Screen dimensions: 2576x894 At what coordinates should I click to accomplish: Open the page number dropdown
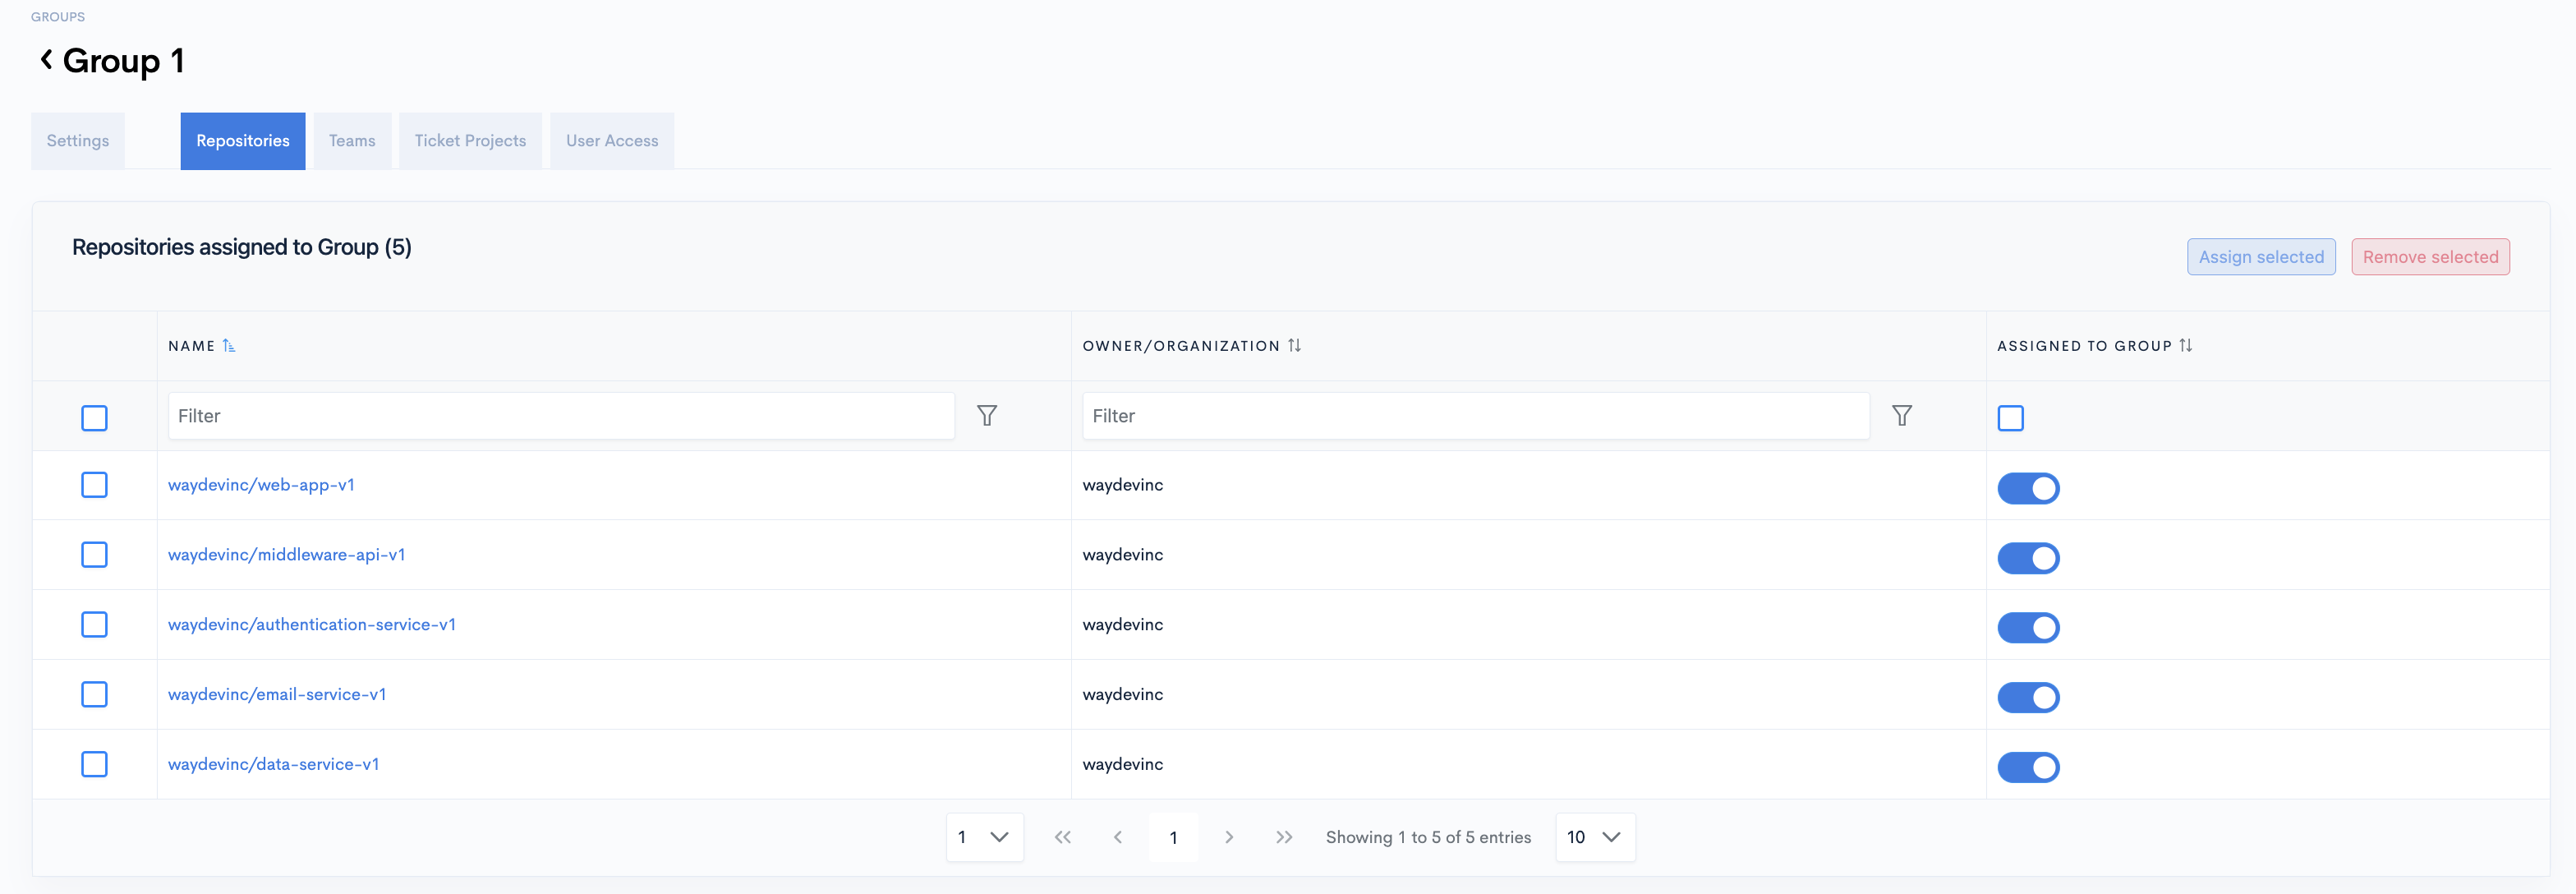click(x=984, y=837)
